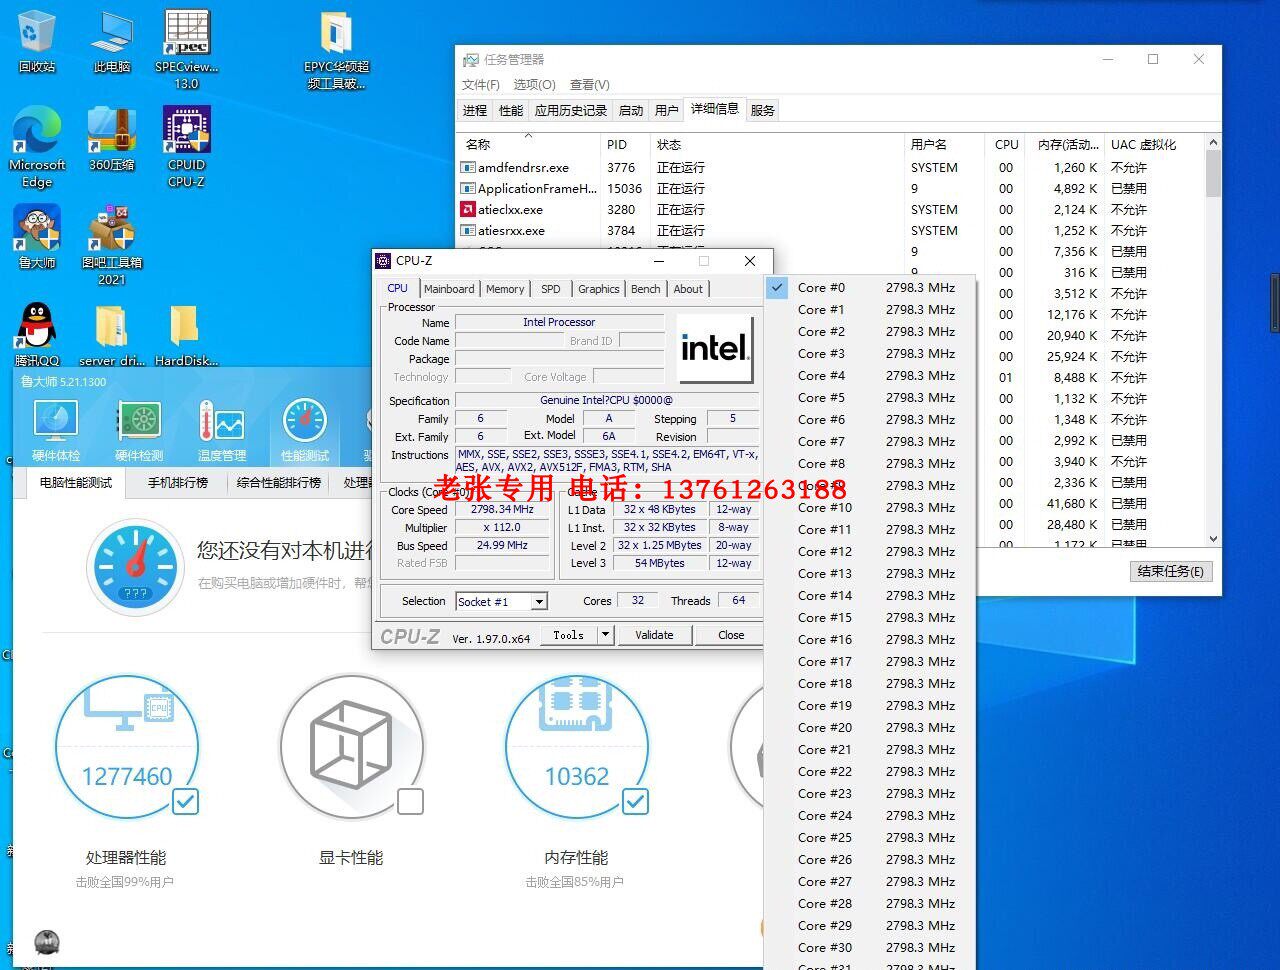Select the atieclxx.exe process row
This screenshot has height=970, width=1280.
click(x=831, y=210)
